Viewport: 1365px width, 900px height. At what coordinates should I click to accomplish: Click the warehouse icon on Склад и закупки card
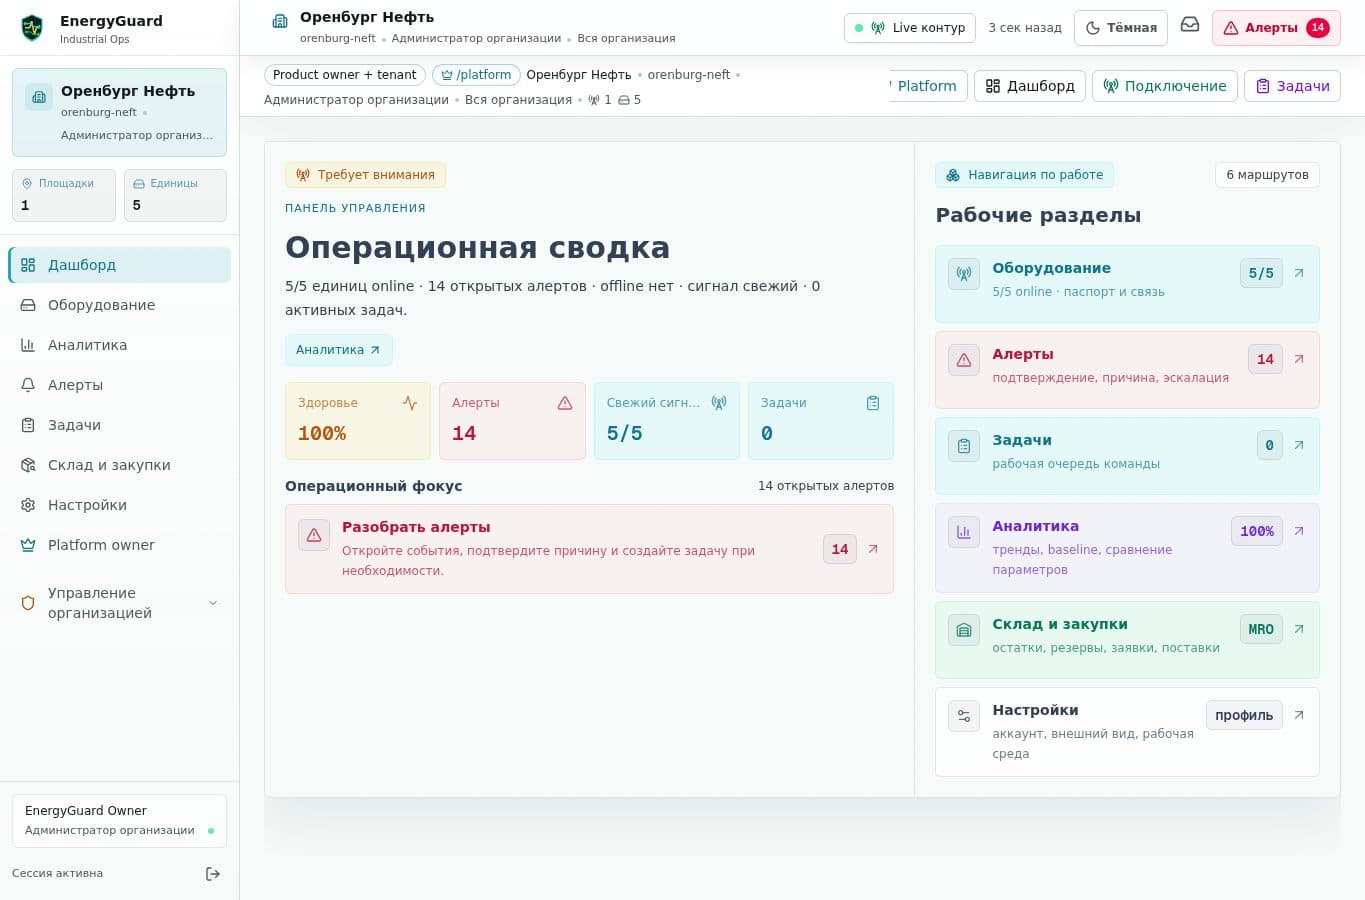coord(964,630)
